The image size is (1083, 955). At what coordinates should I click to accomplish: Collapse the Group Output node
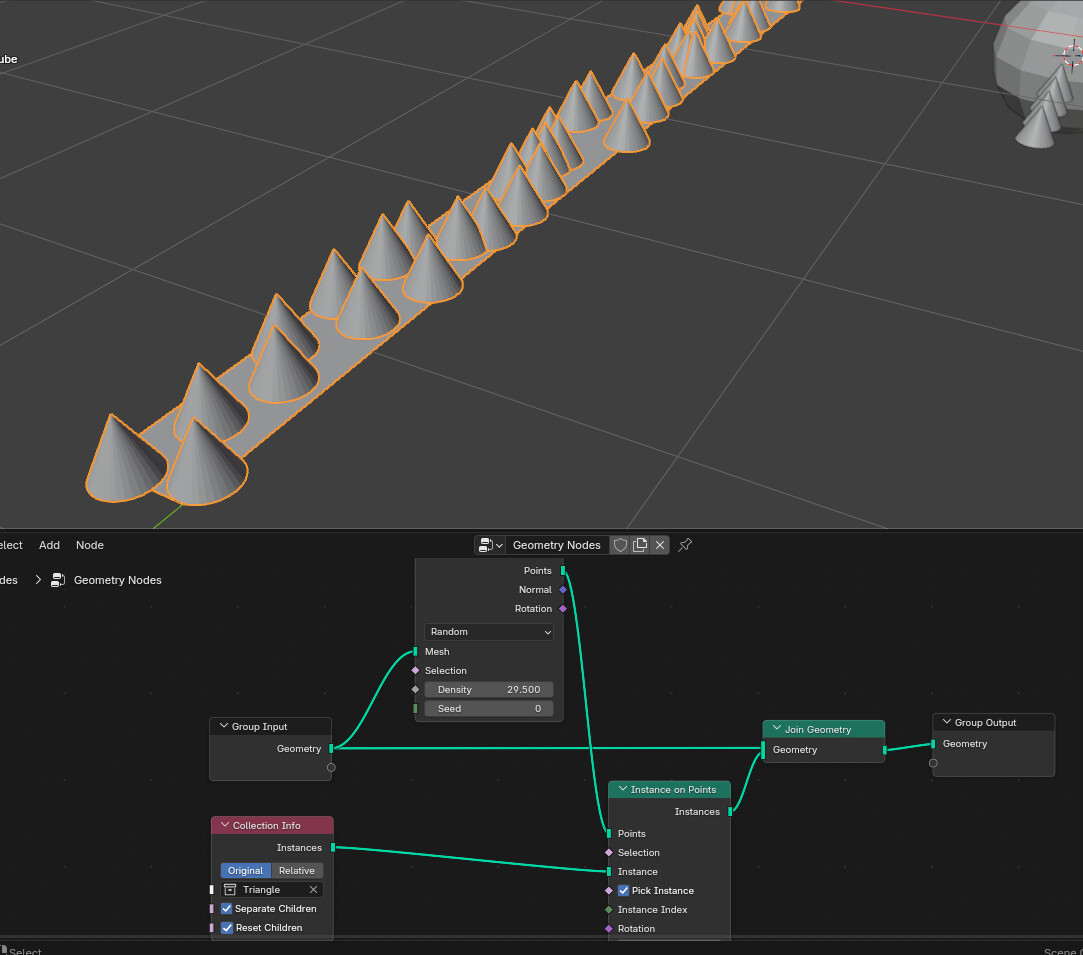click(947, 722)
